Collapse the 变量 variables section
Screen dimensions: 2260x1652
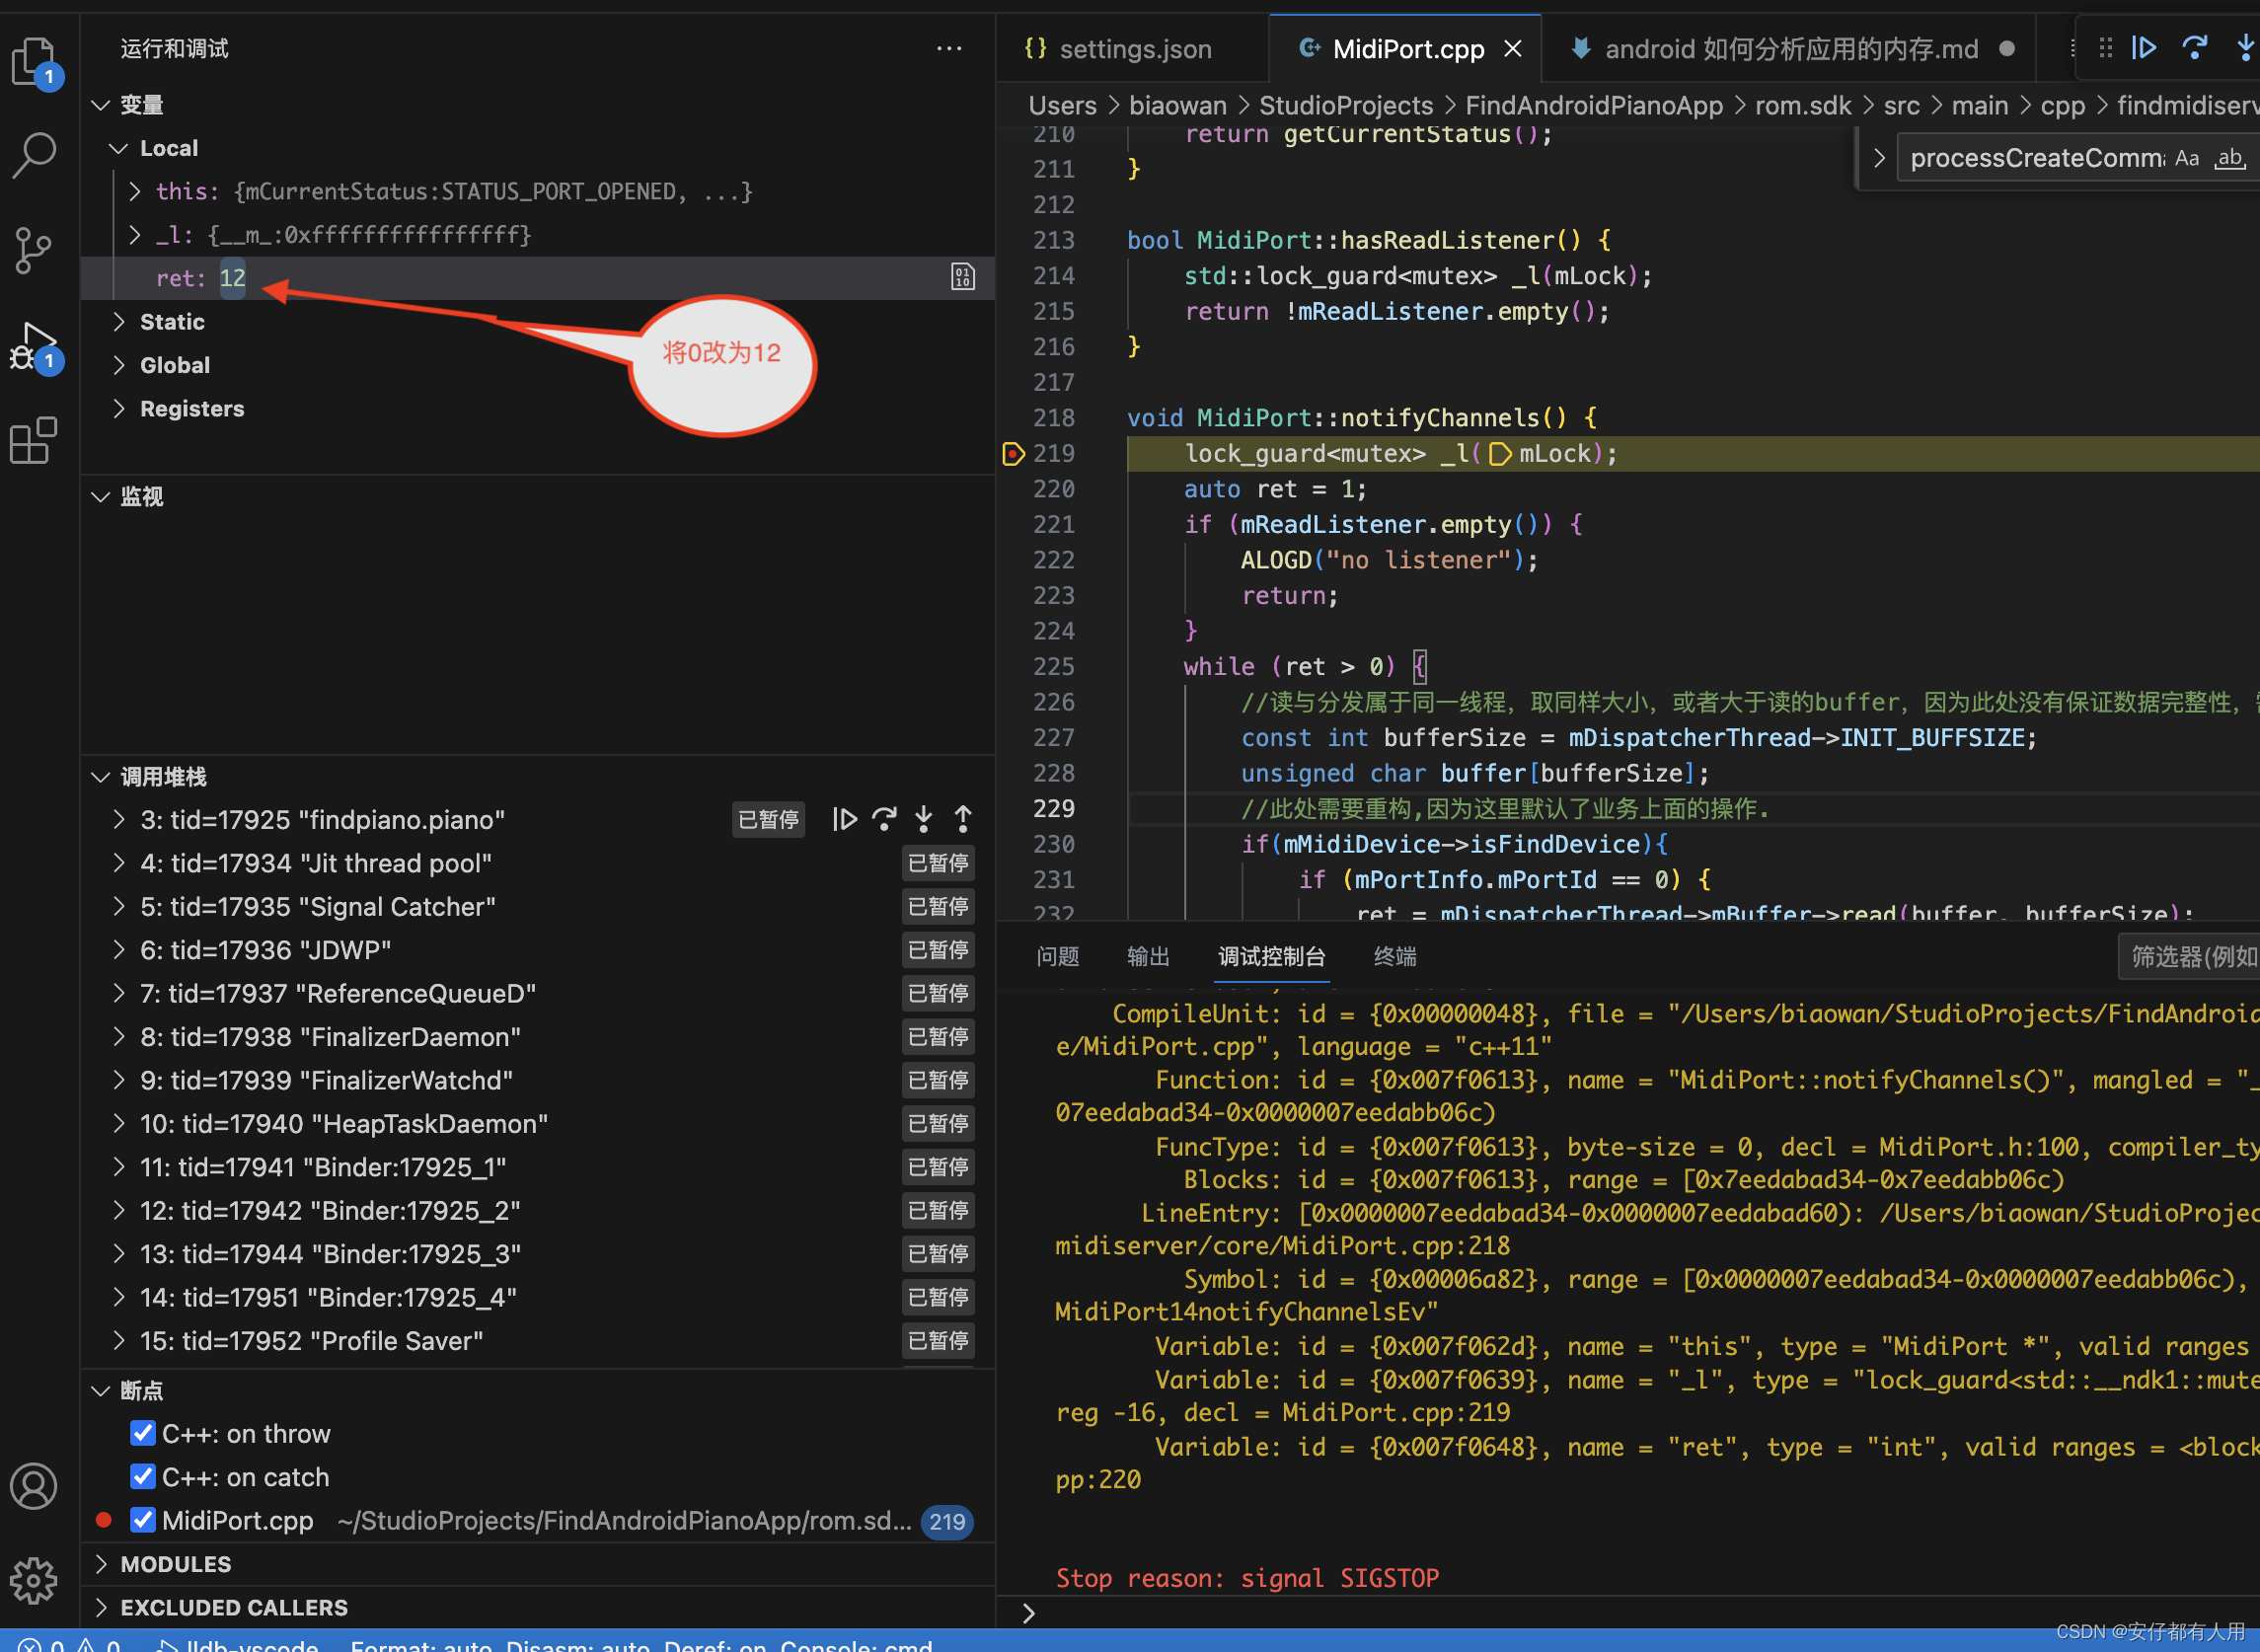click(x=101, y=105)
